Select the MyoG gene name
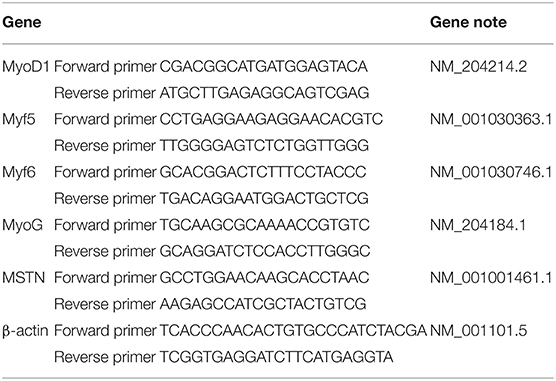Image resolution: width=556 pixels, height=381 pixels. coord(22,225)
